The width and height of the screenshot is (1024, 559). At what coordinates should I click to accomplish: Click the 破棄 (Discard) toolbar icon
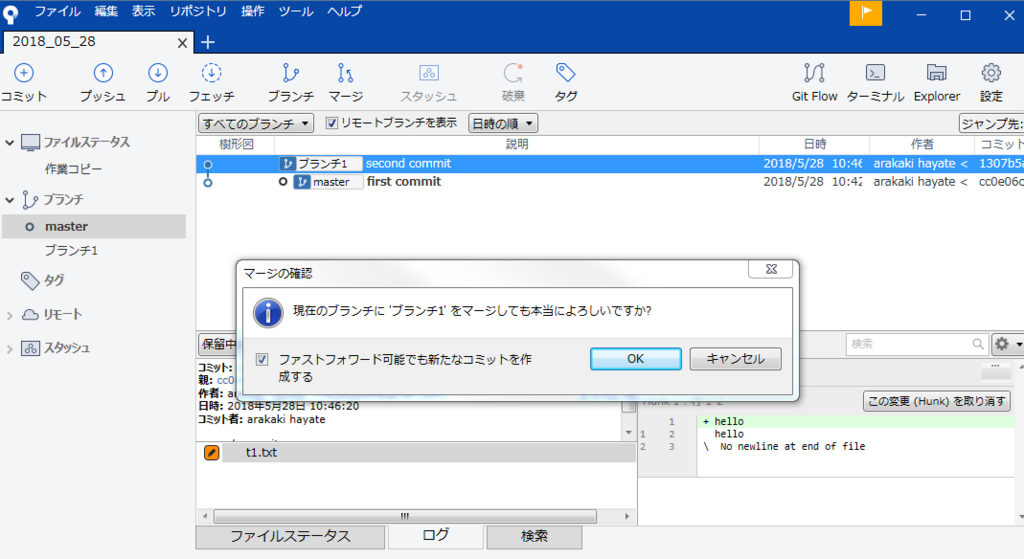click(513, 73)
